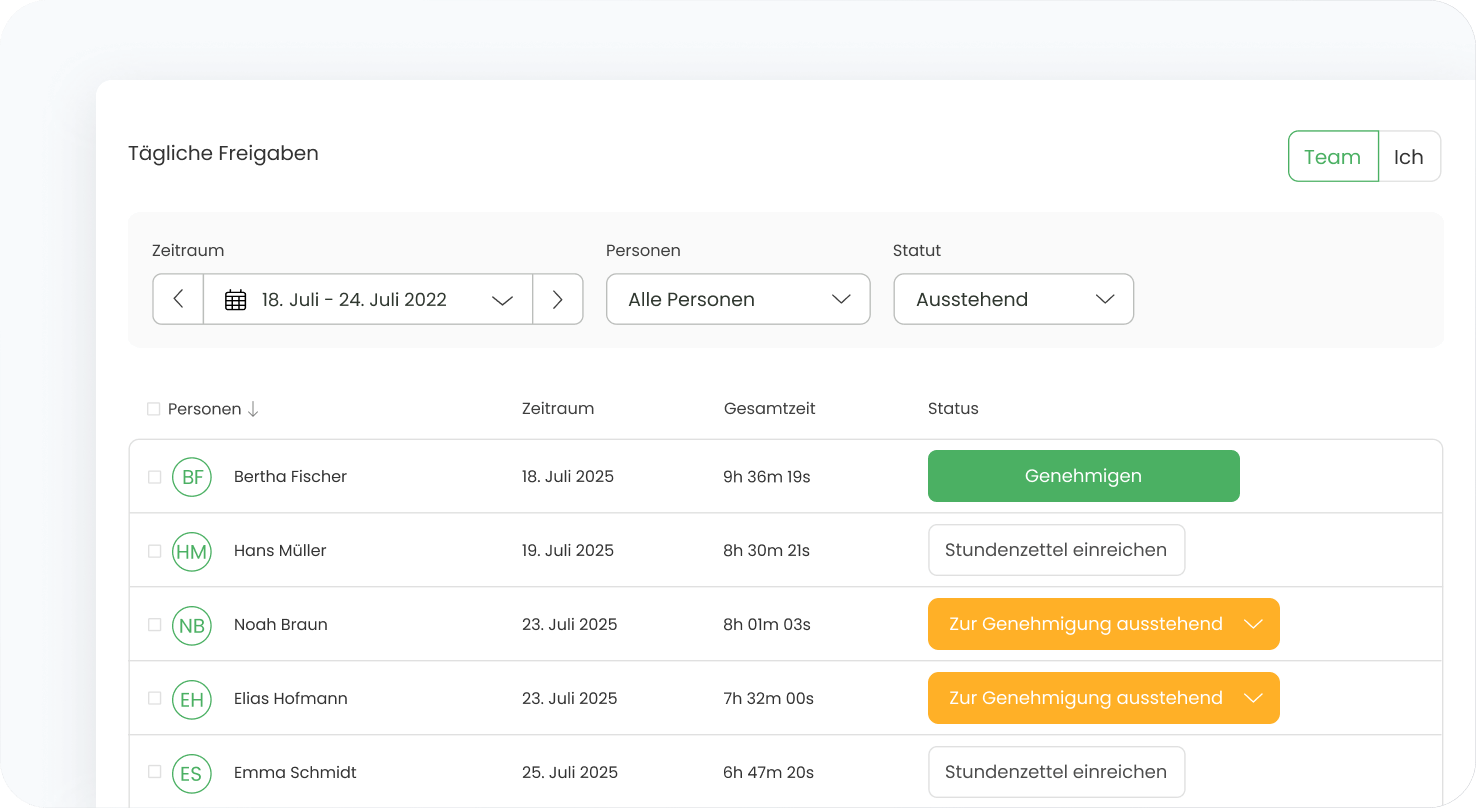Image resolution: width=1476 pixels, height=808 pixels.
Task: Click Elias Hofmann's EH avatar
Action: 192,699
